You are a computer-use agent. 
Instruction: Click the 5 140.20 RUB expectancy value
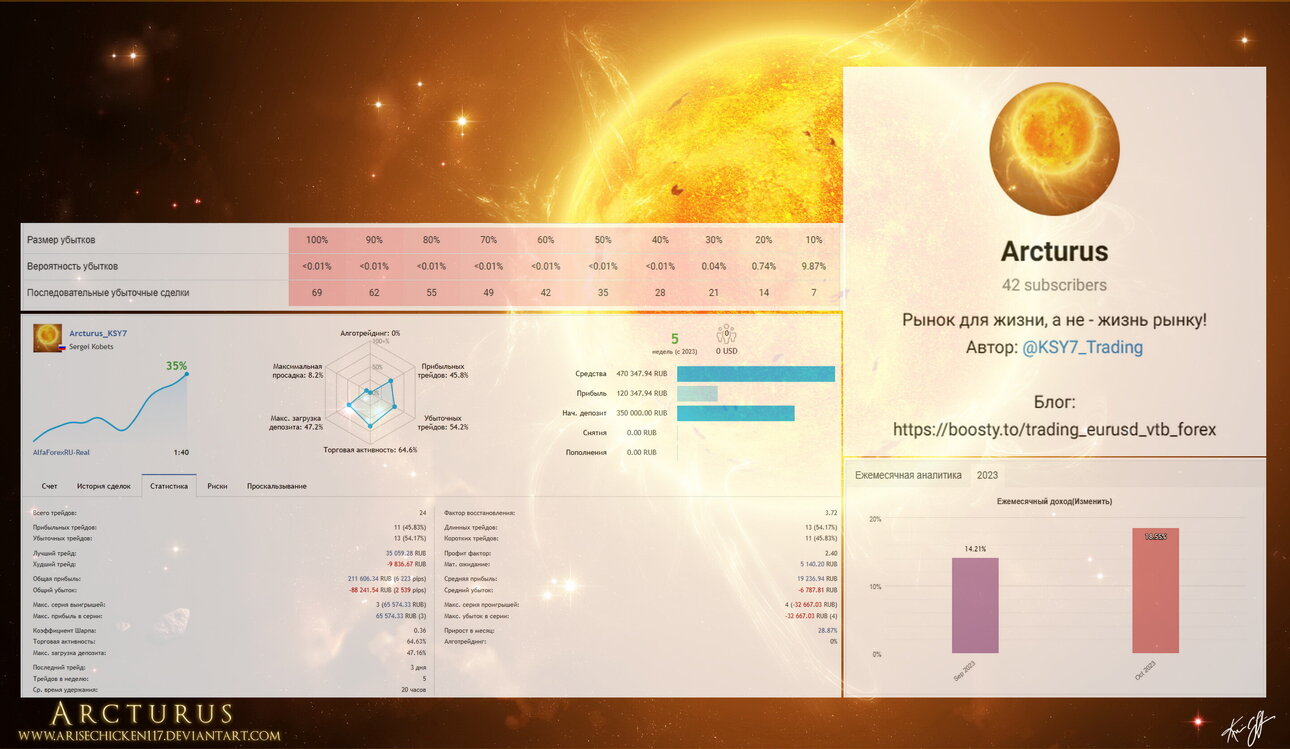coord(817,564)
